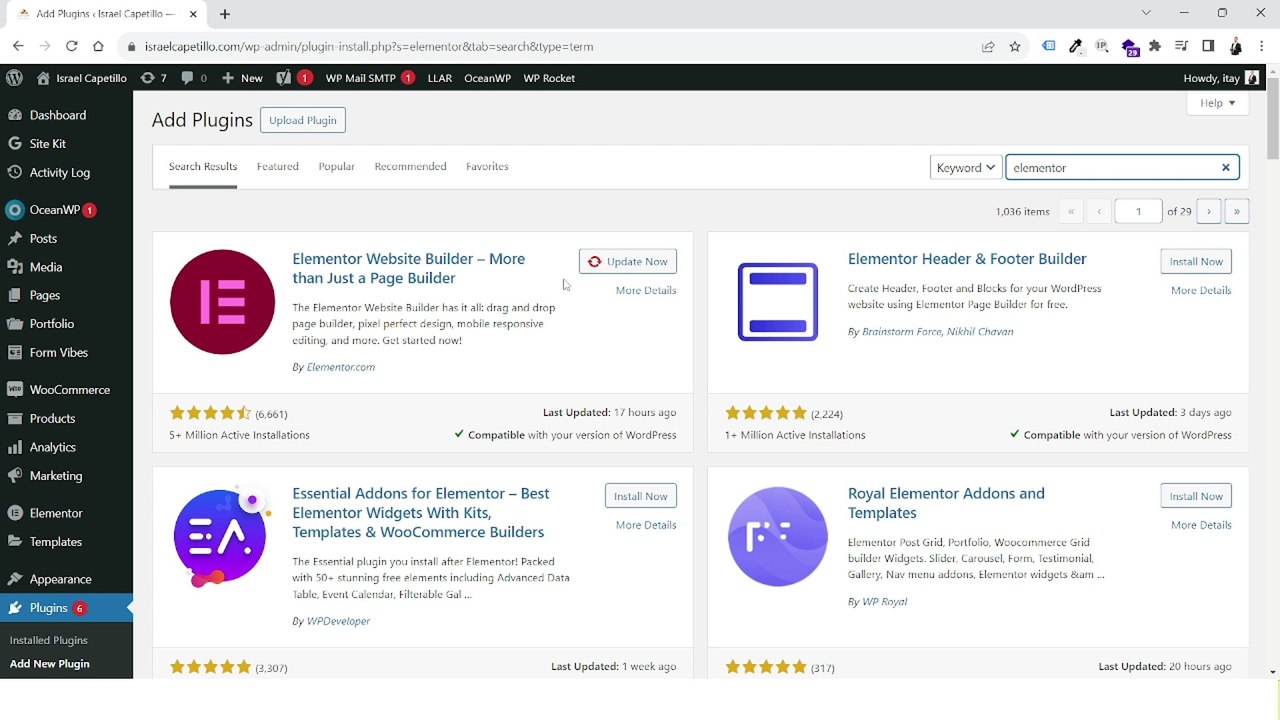1280x720 pixels.
Task: Open the Howdy, itay account menu
Action: click(x=1221, y=78)
